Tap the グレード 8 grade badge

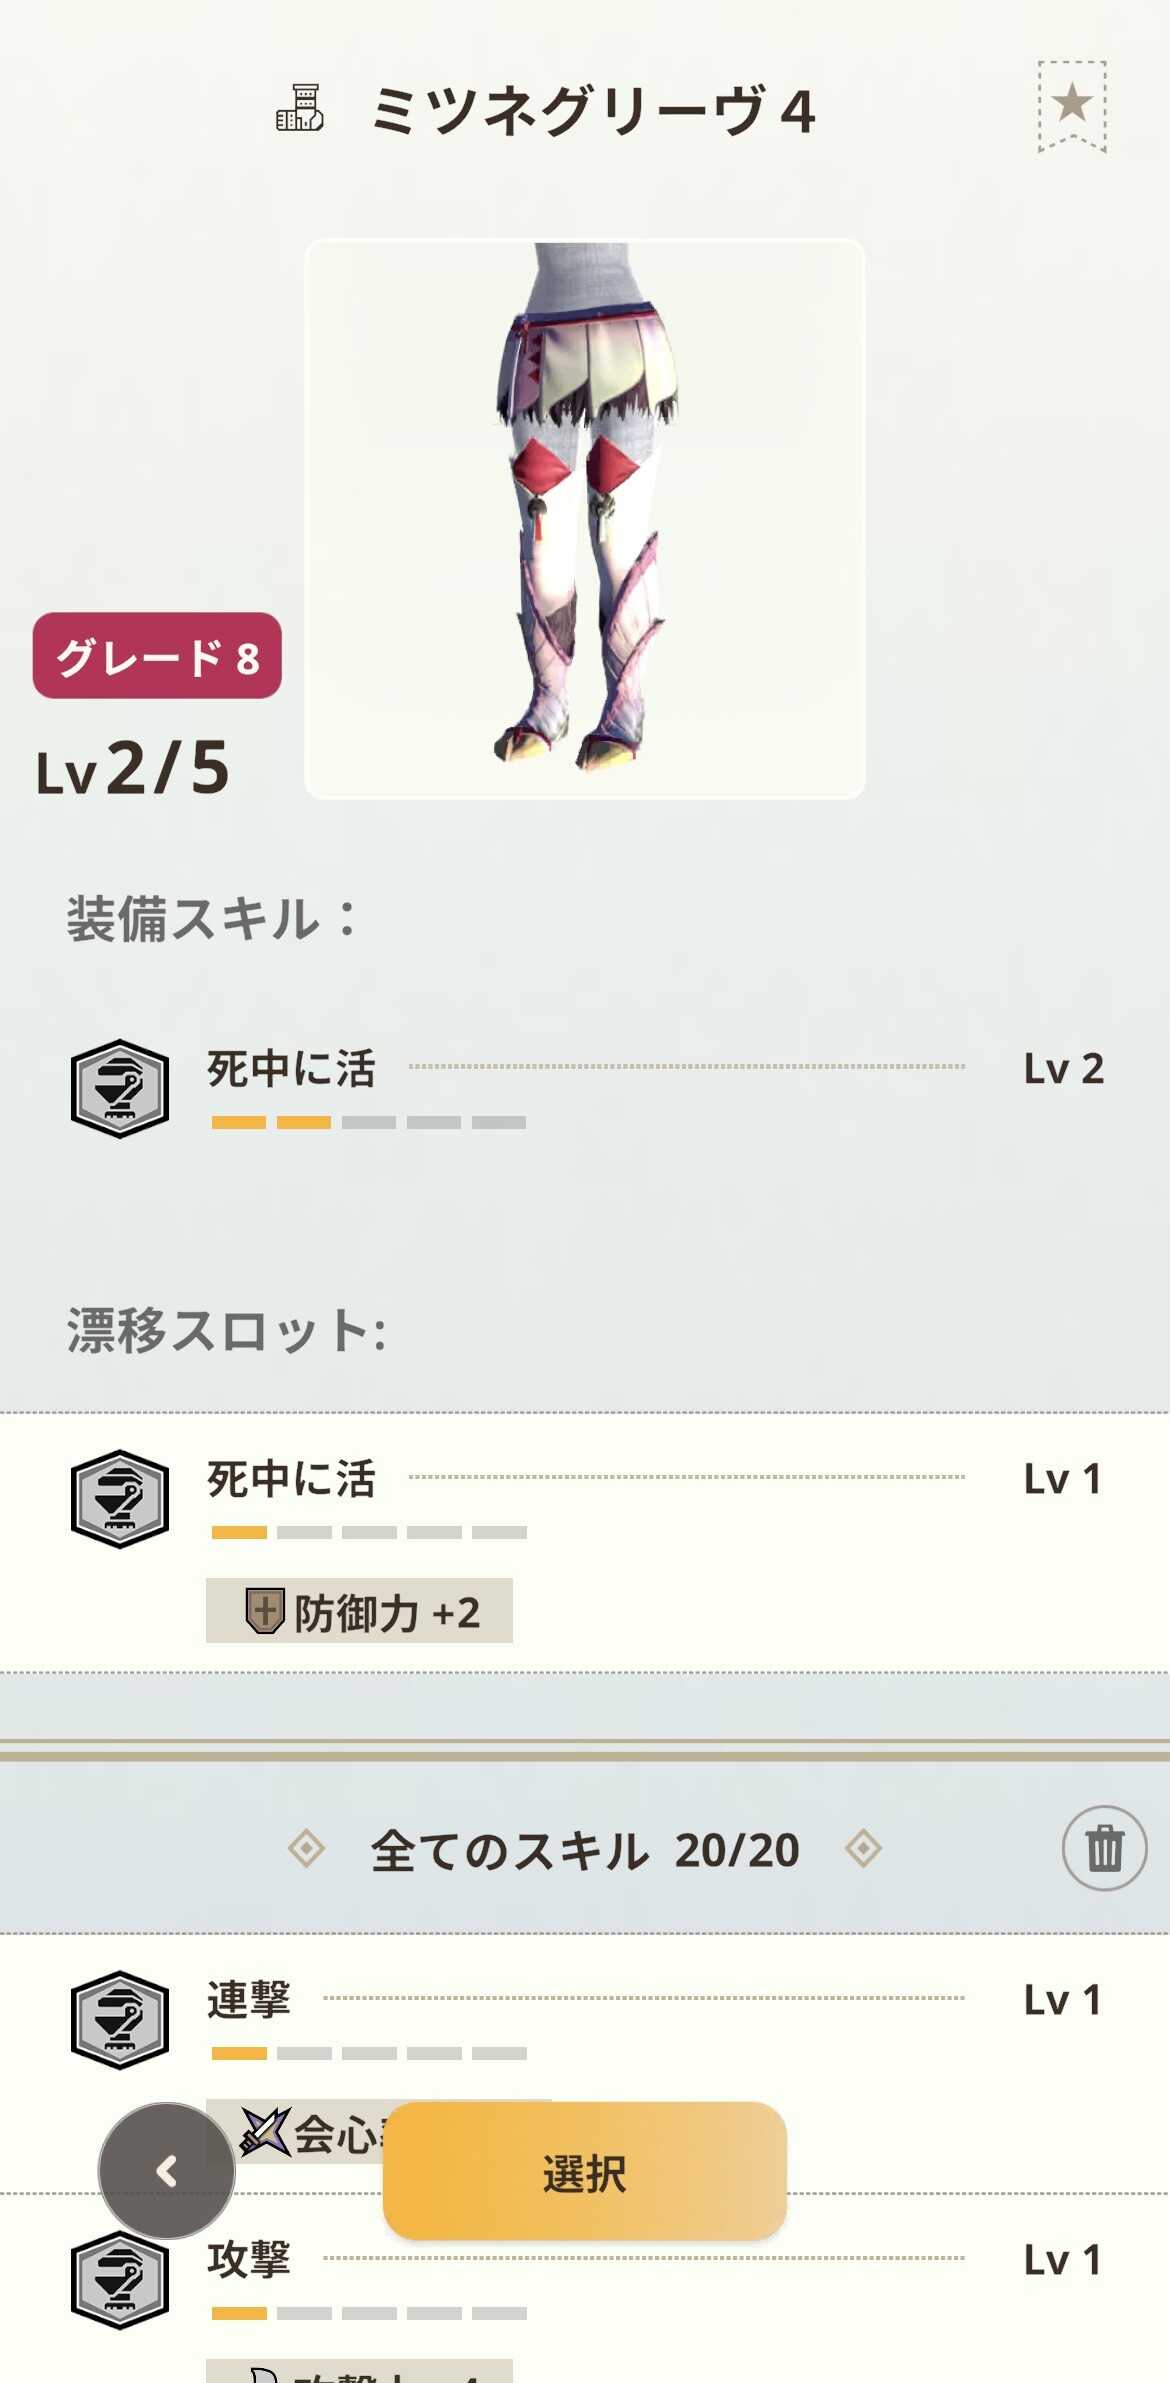click(157, 656)
